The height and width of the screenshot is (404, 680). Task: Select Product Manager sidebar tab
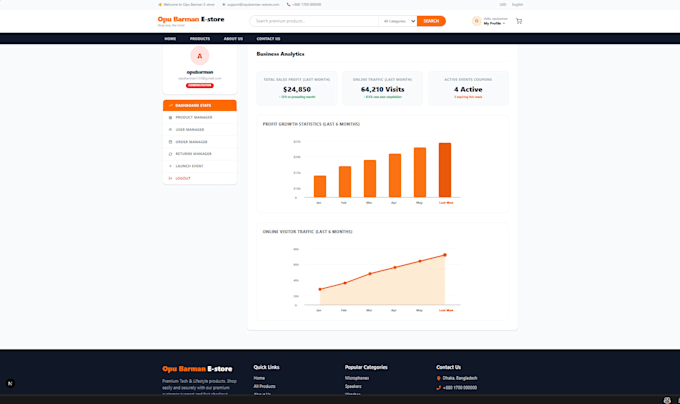coord(200,117)
